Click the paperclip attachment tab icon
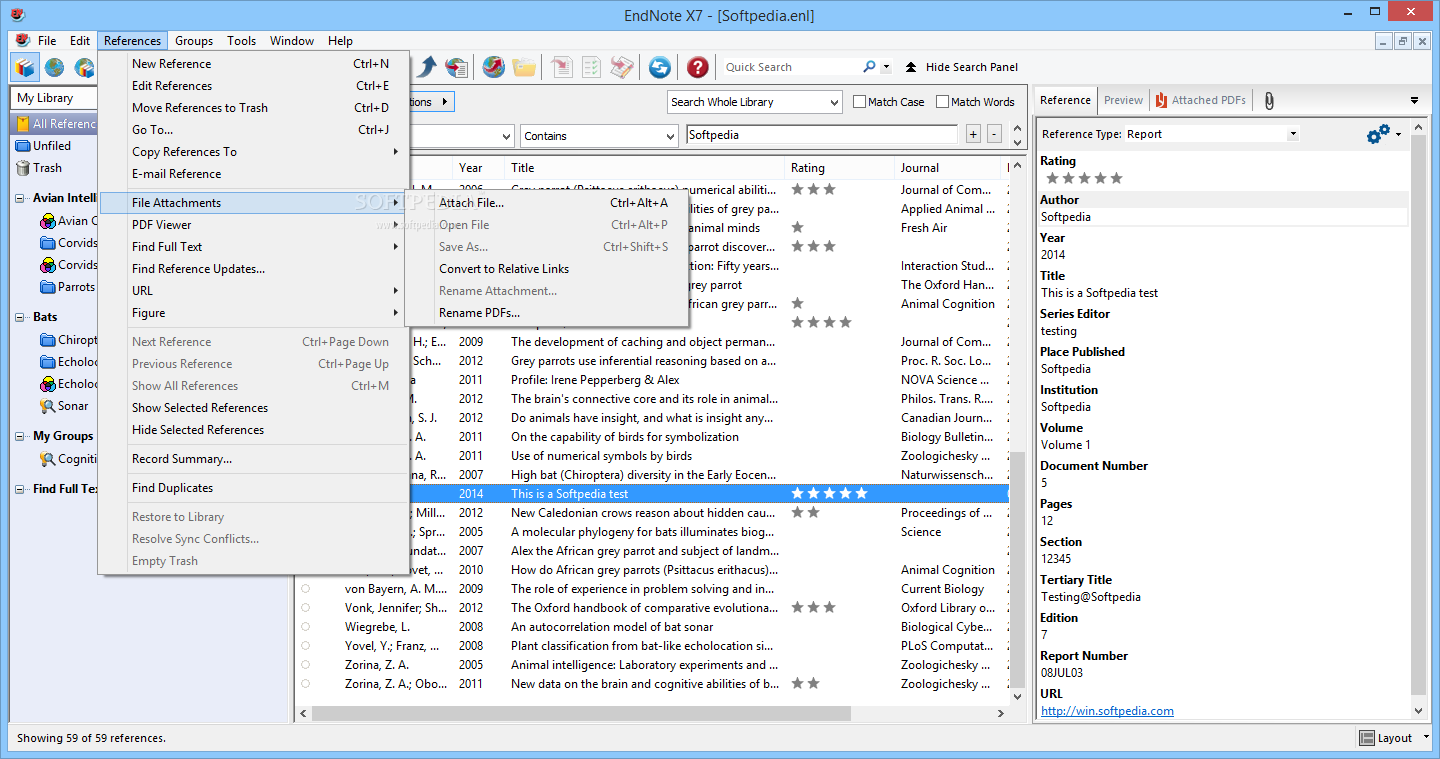 (x=1269, y=100)
